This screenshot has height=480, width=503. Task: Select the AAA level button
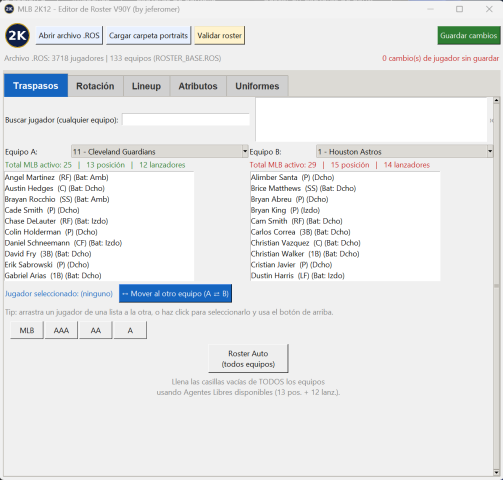[x=61, y=330]
